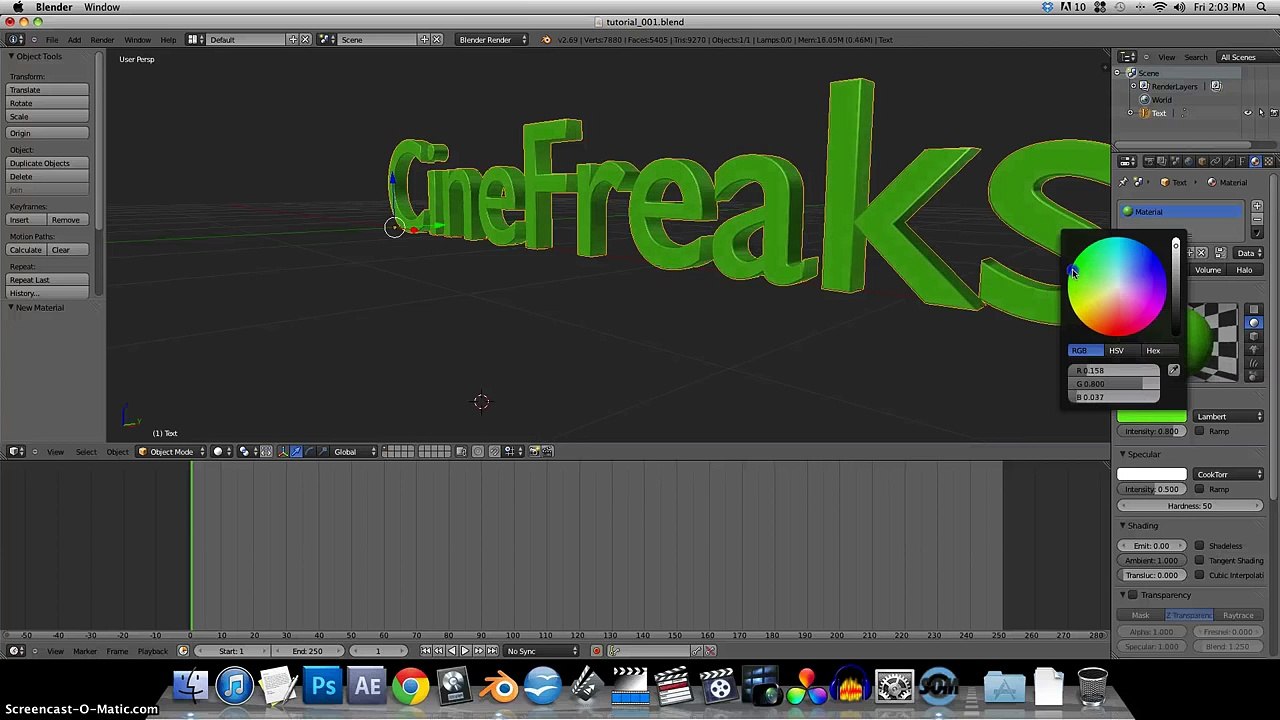Open iTunes from the Dock
The image size is (1280, 720).
coord(235,687)
